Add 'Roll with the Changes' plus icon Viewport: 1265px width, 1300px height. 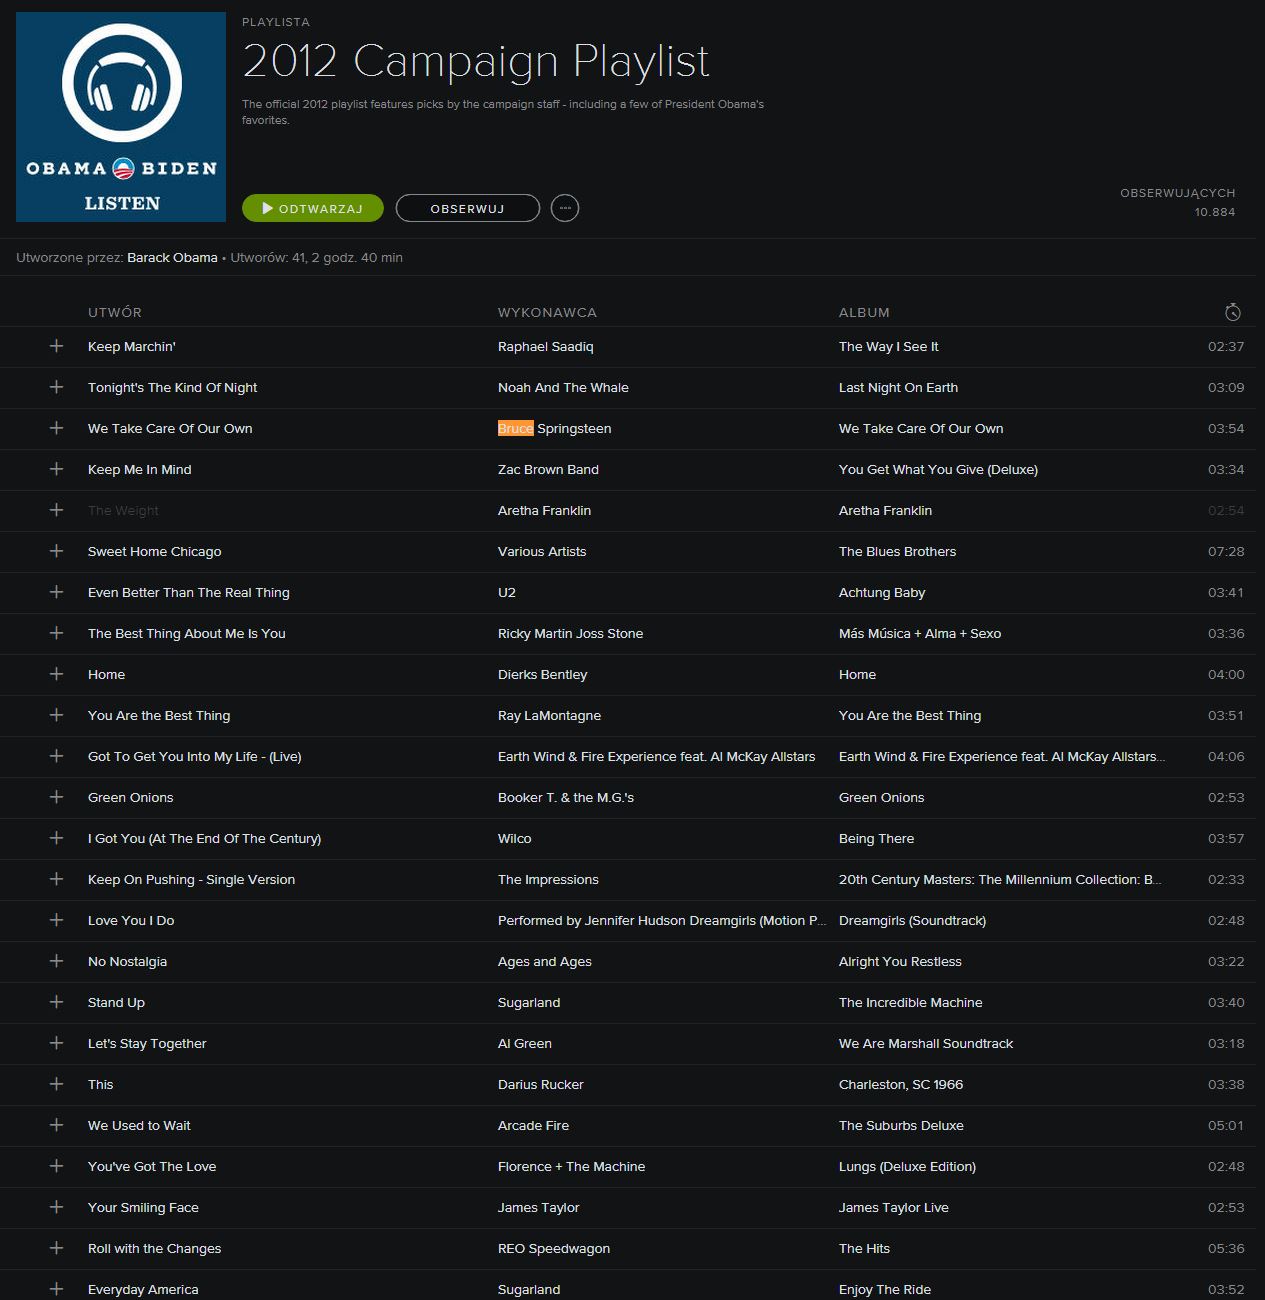coord(56,1248)
